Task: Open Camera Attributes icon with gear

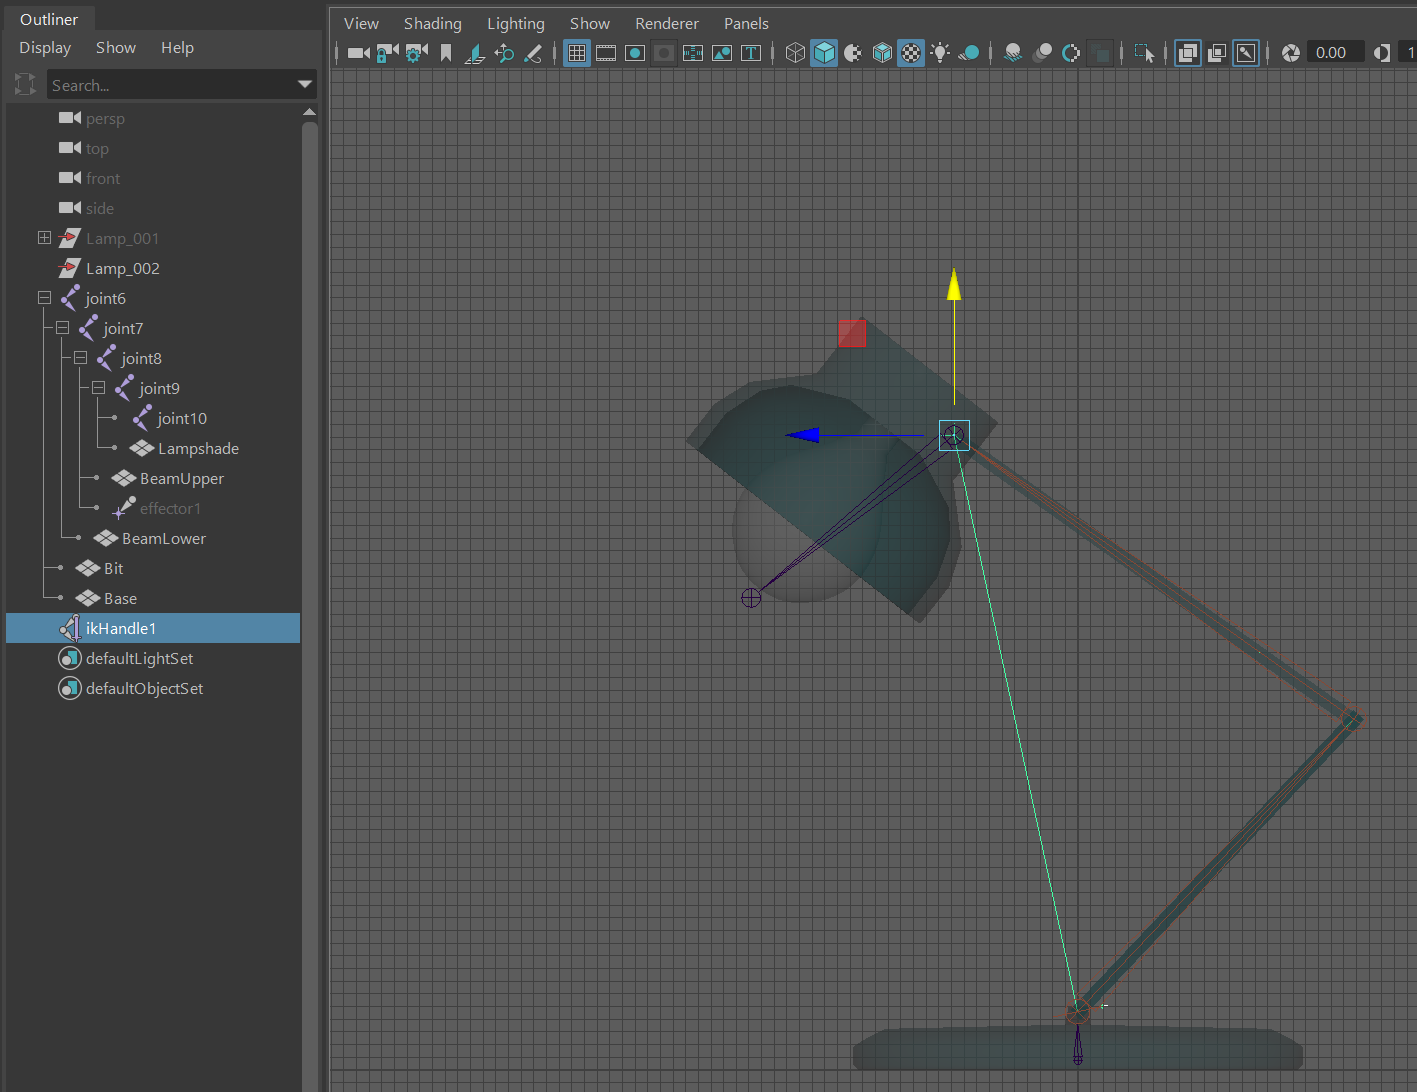Action: (416, 53)
